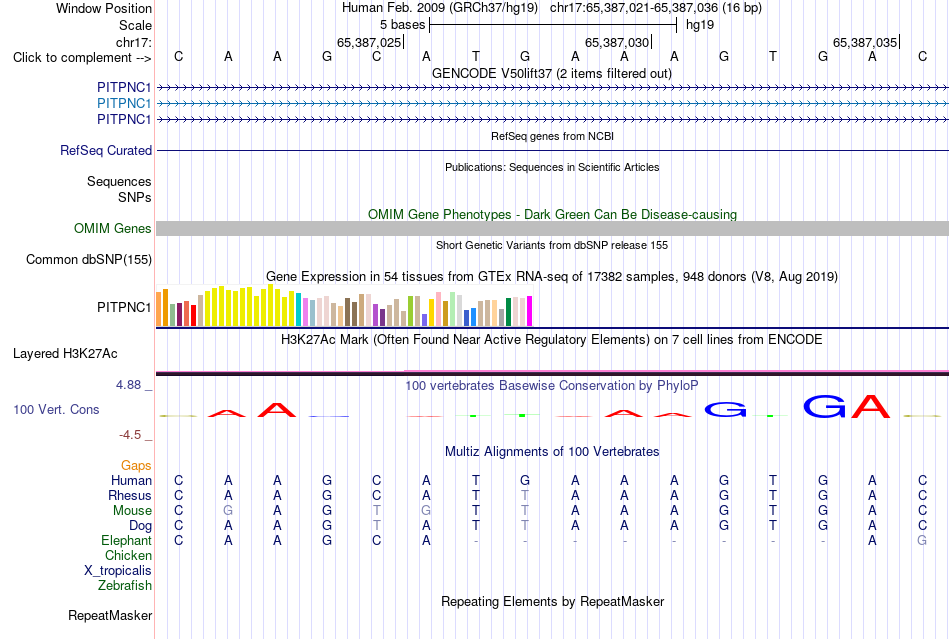Click the orange Gaps label
Screen dimensions: 950x639
(136, 466)
